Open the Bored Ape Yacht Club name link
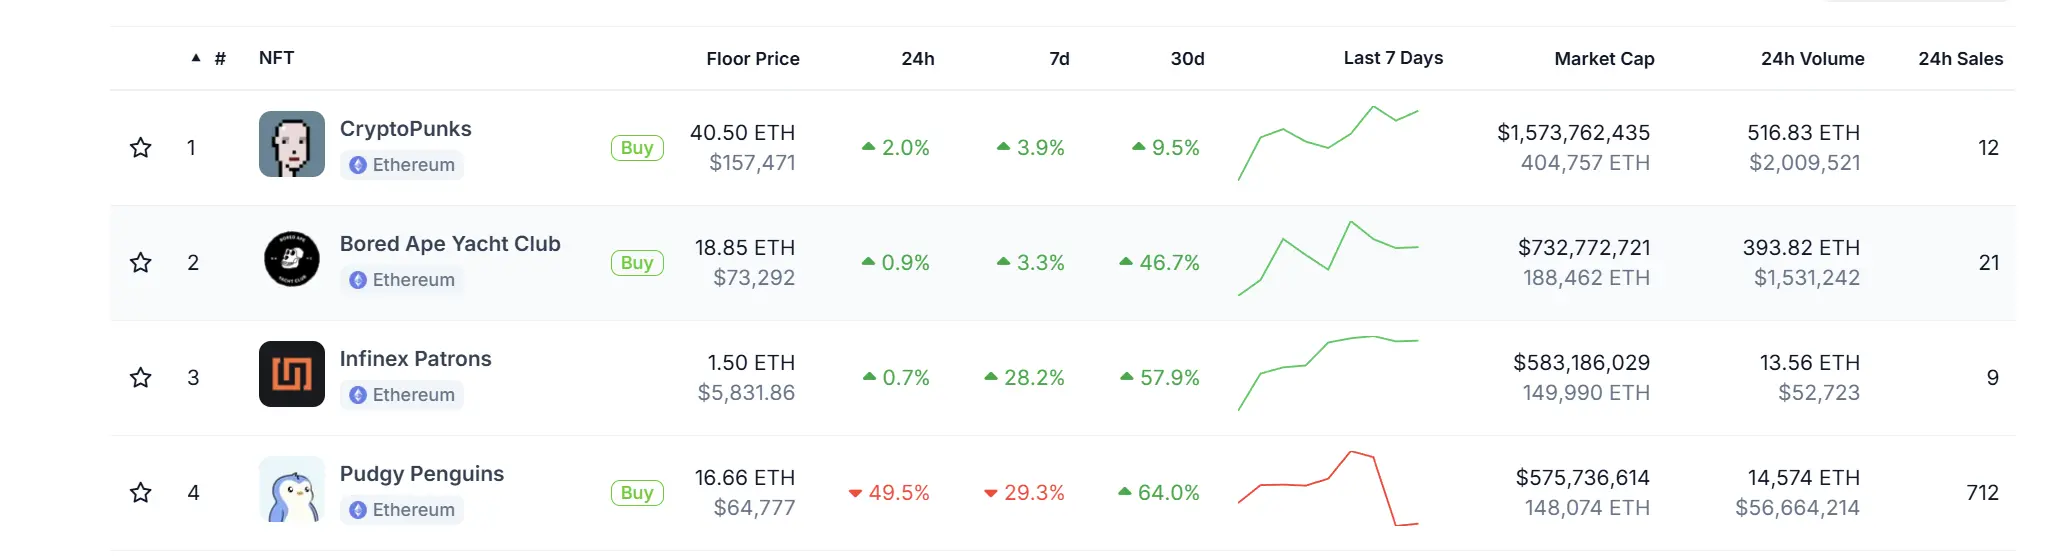The height and width of the screenshot is (557, 2064). click(x=450, y=244)
